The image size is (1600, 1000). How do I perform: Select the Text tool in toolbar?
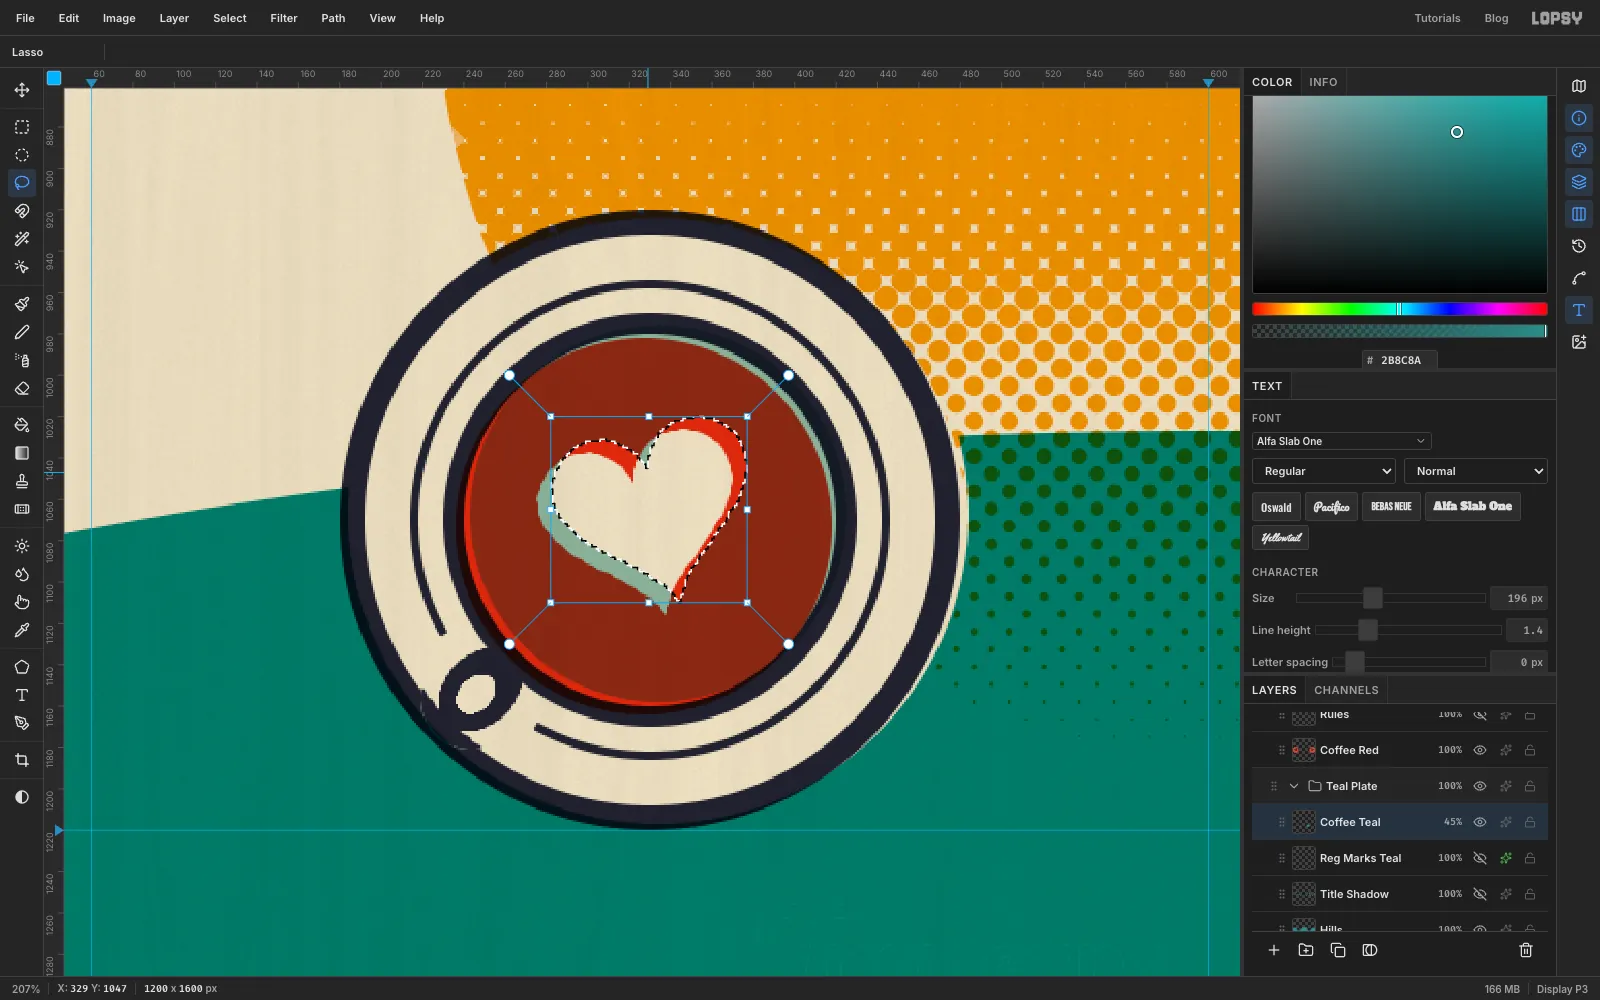[21, 695]
